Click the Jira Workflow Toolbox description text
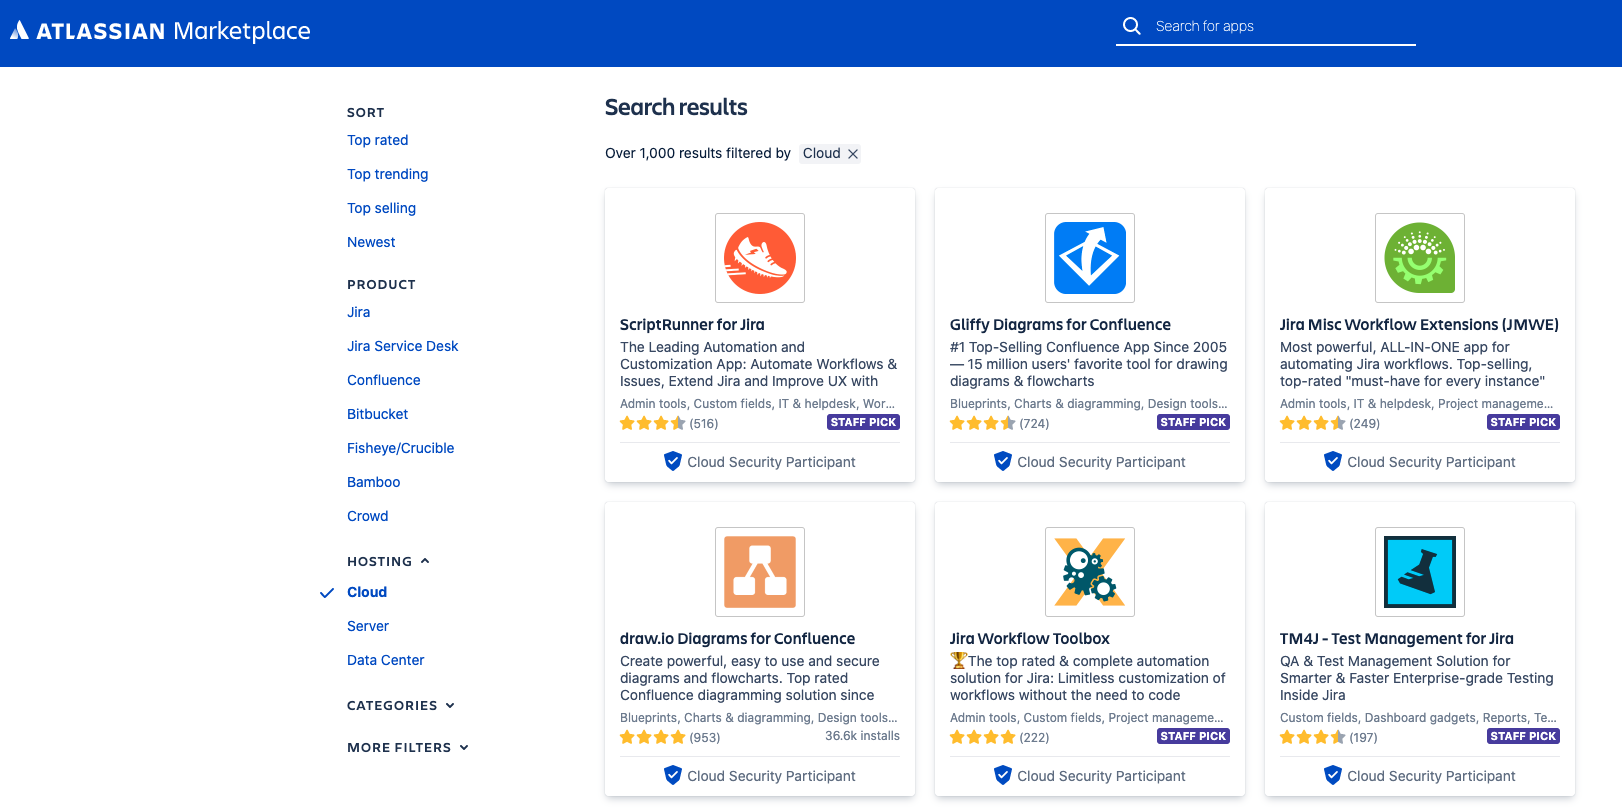1622x811 pixels. pos(1088,678)
